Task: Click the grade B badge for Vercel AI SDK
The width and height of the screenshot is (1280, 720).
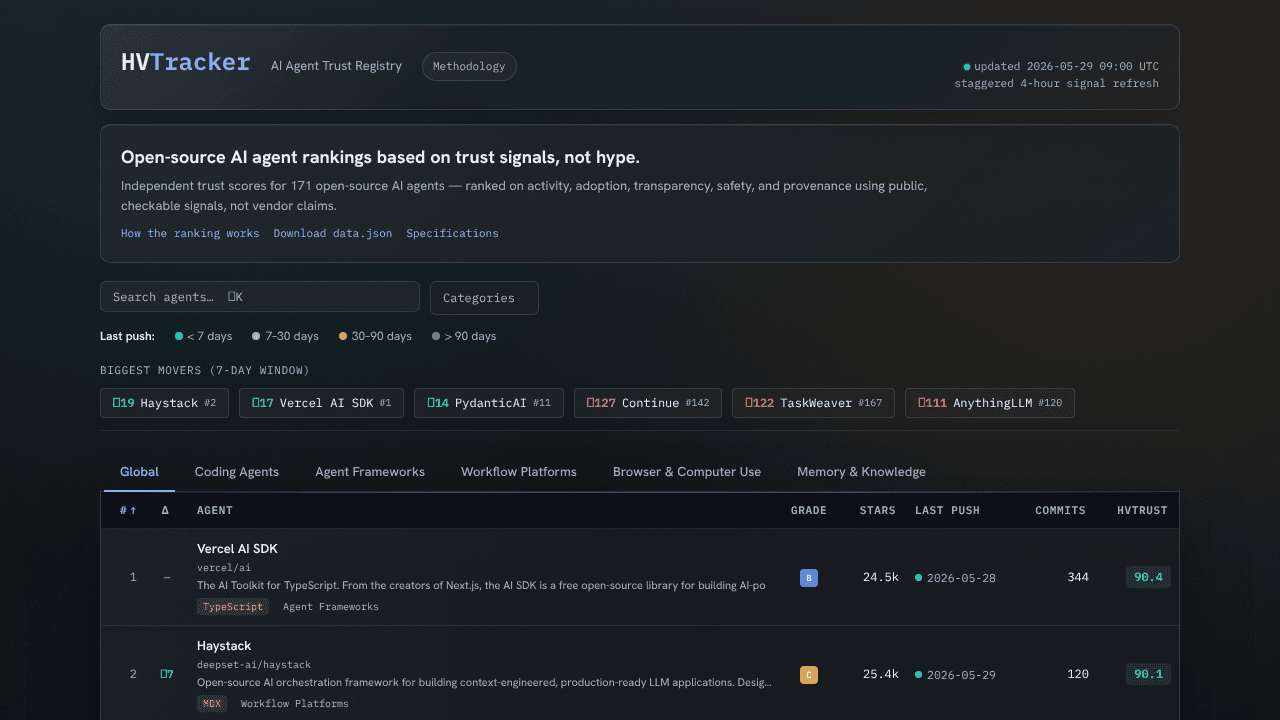Action: 809,577
